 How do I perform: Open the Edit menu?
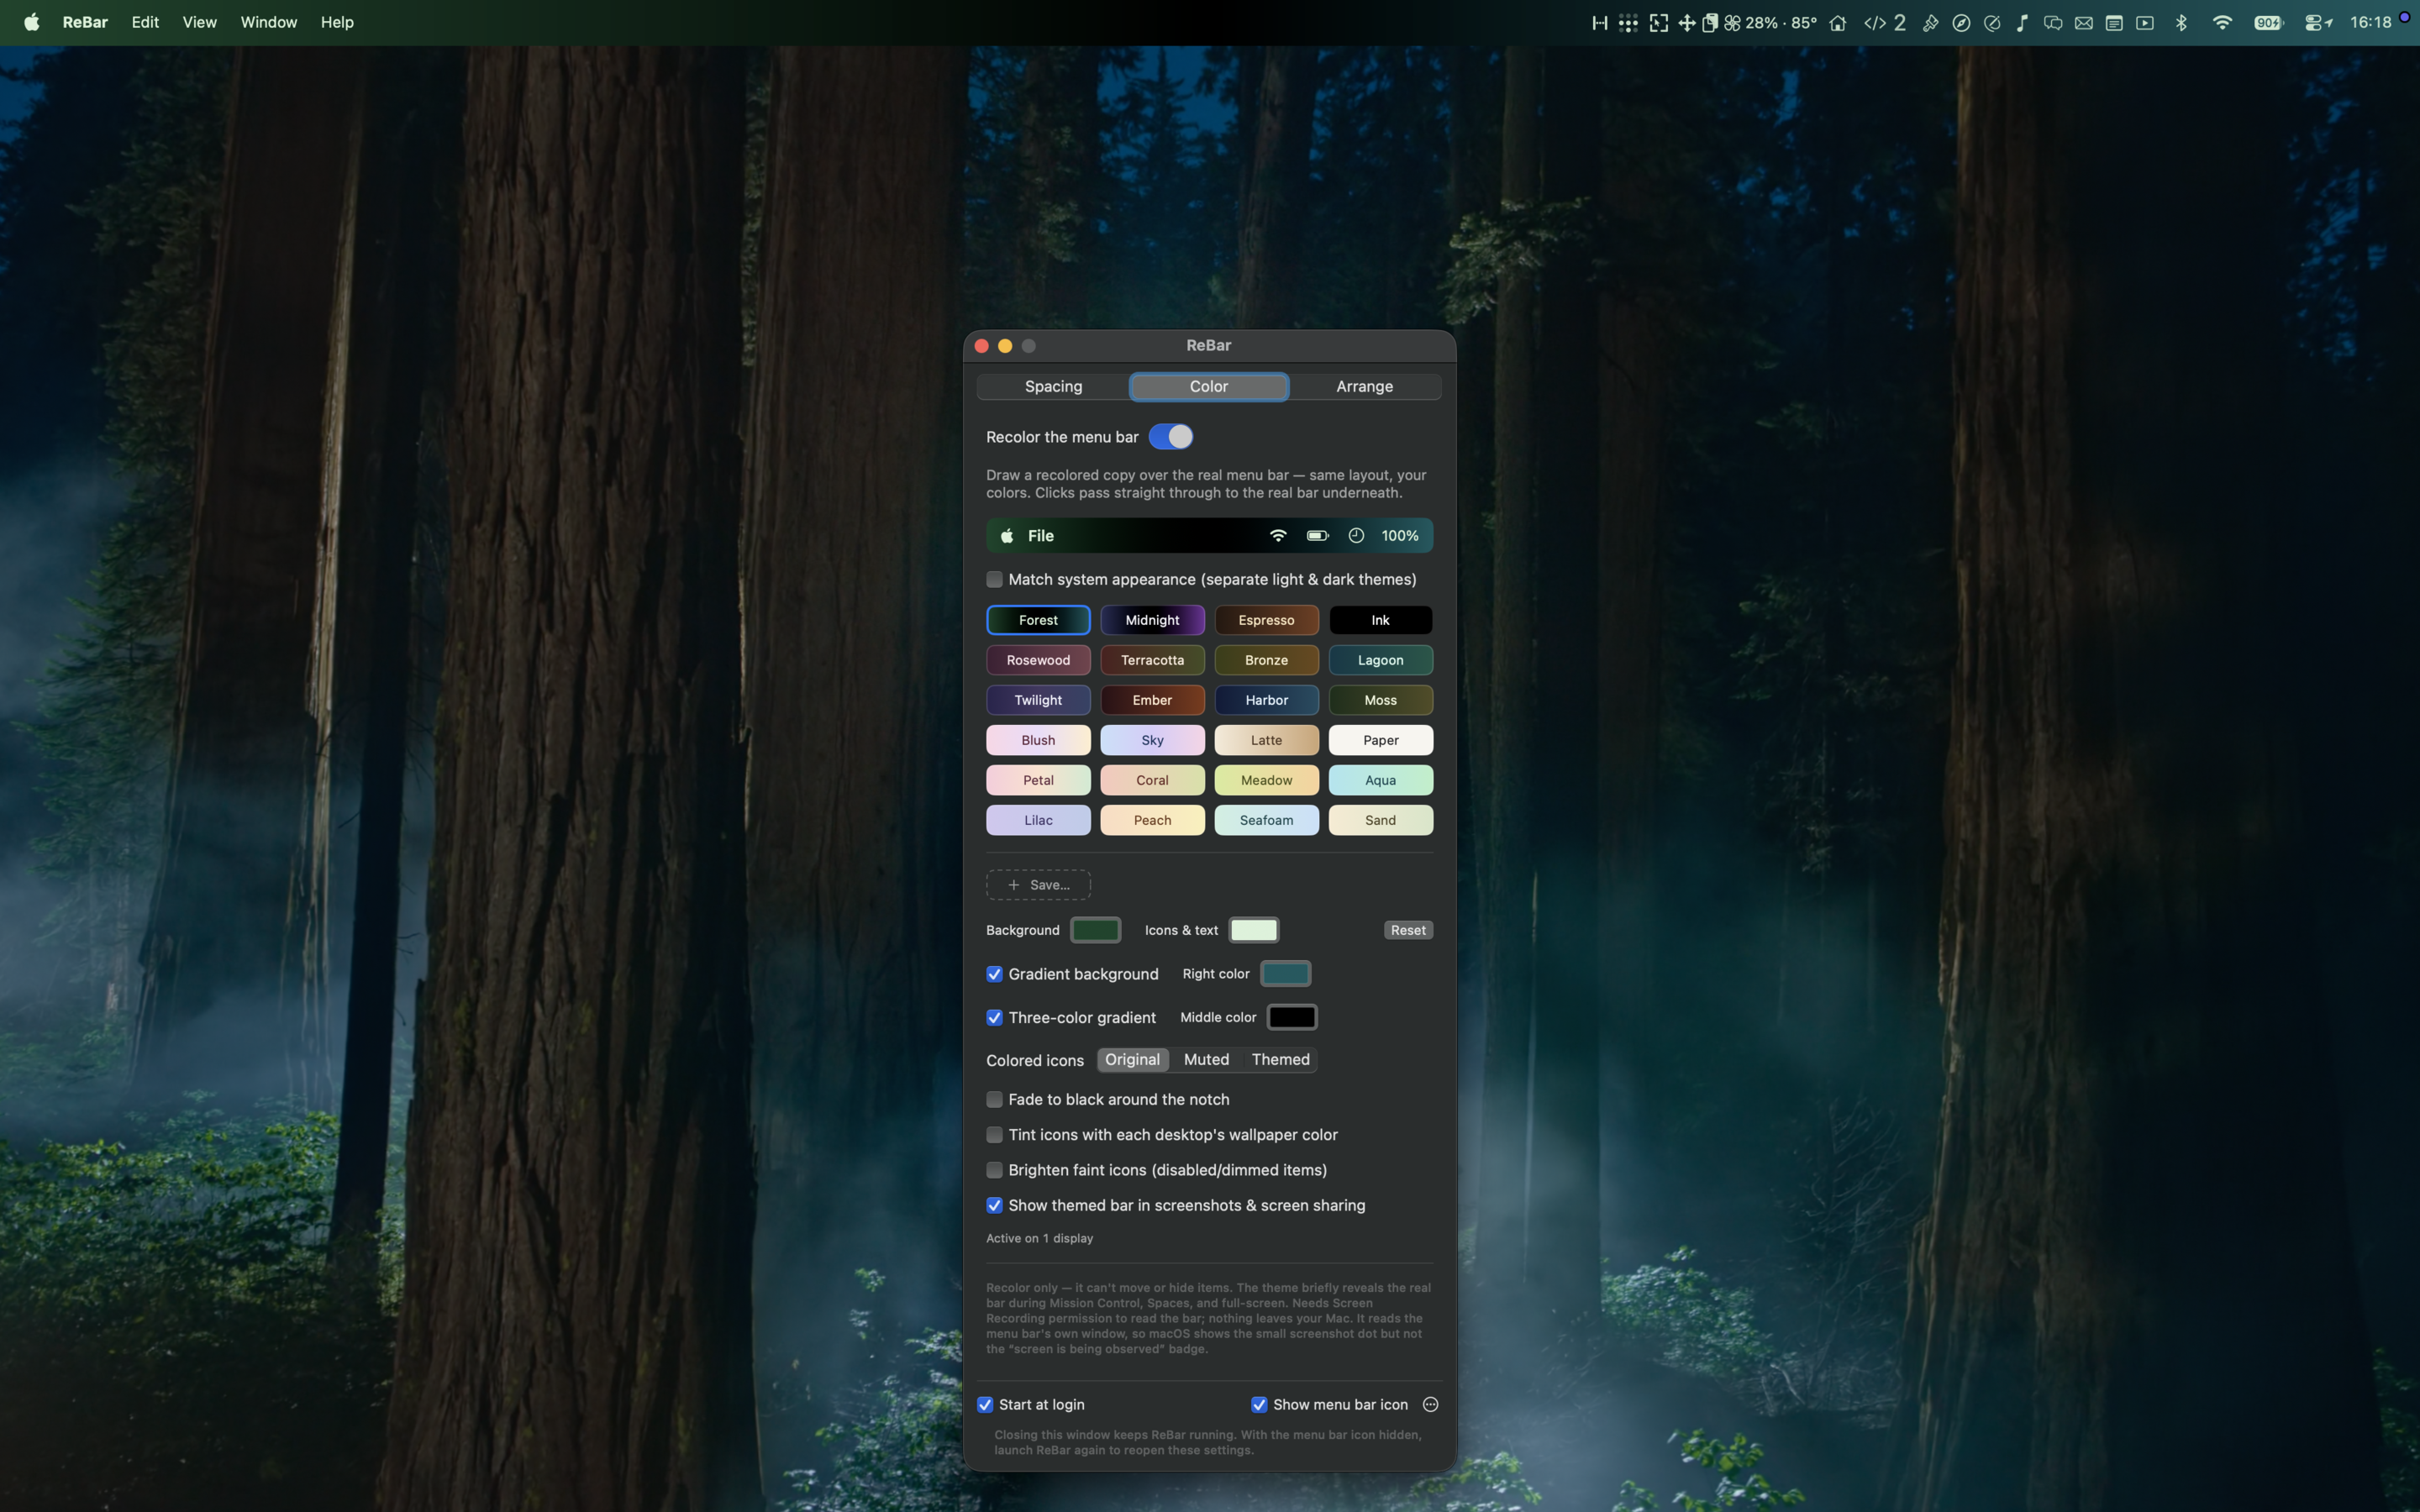click(x=145, y=22)
